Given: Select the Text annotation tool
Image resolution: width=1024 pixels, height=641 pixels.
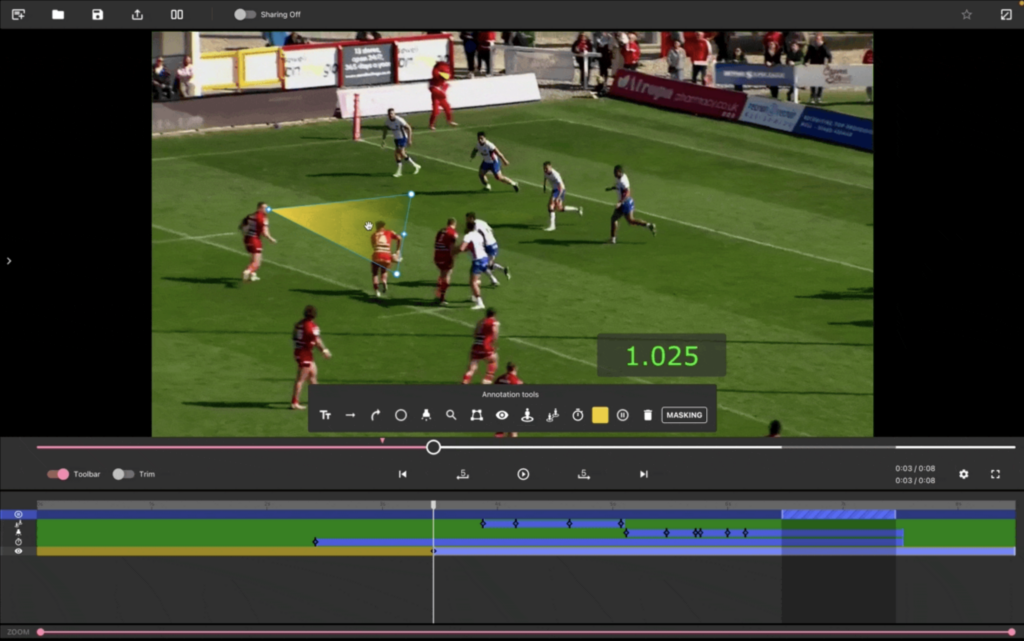Looking at the screenshot, I should (325, 414).
